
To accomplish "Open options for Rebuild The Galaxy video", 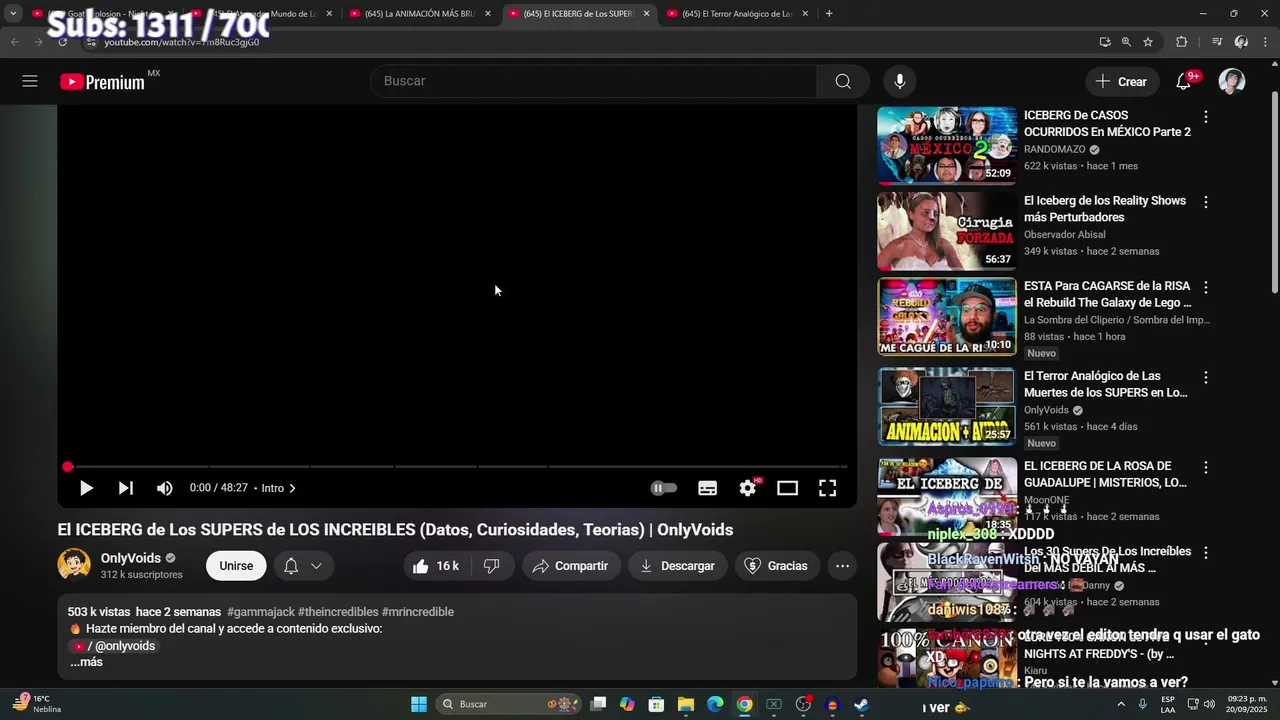I will (1206, 287).
